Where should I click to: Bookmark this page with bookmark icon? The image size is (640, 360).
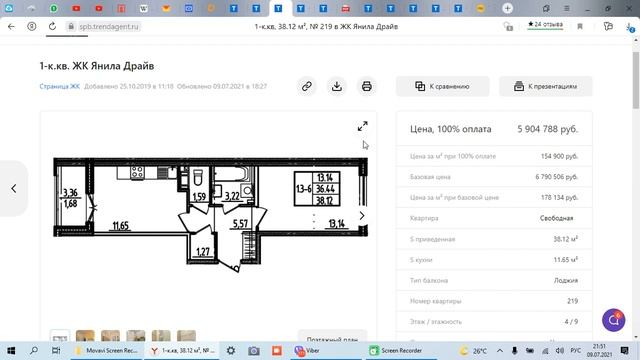pos(580,27)
